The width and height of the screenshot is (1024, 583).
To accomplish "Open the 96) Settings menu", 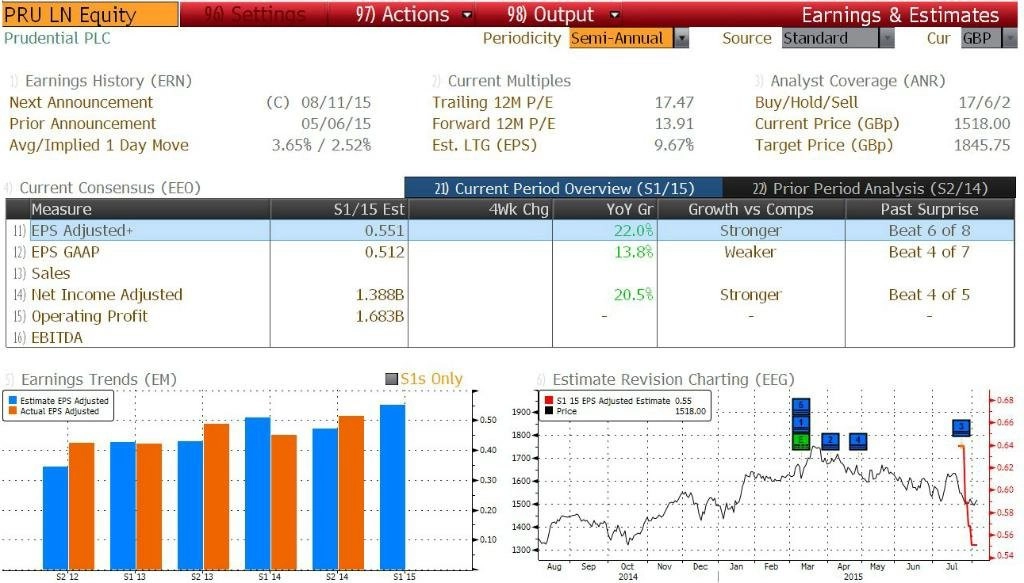I will click(255, 14).
